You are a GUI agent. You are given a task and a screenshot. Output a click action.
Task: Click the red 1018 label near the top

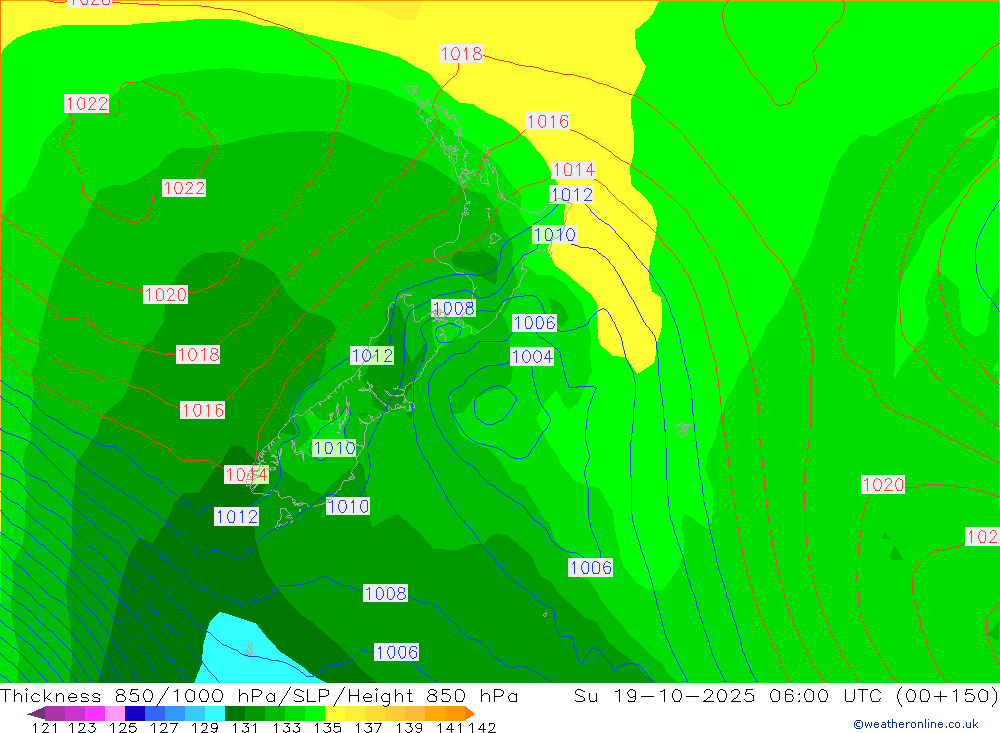point(461,54)
